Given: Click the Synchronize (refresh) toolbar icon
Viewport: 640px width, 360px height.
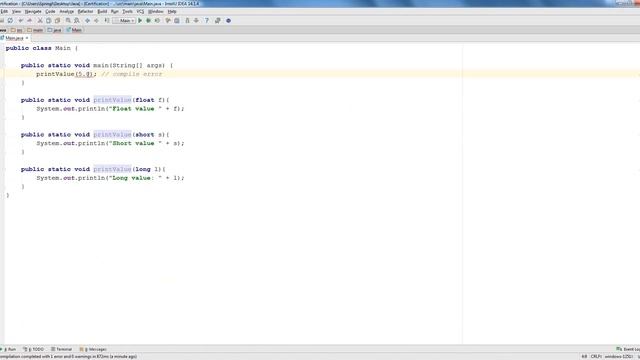Looking at the screenshot, I should [10, 20].
